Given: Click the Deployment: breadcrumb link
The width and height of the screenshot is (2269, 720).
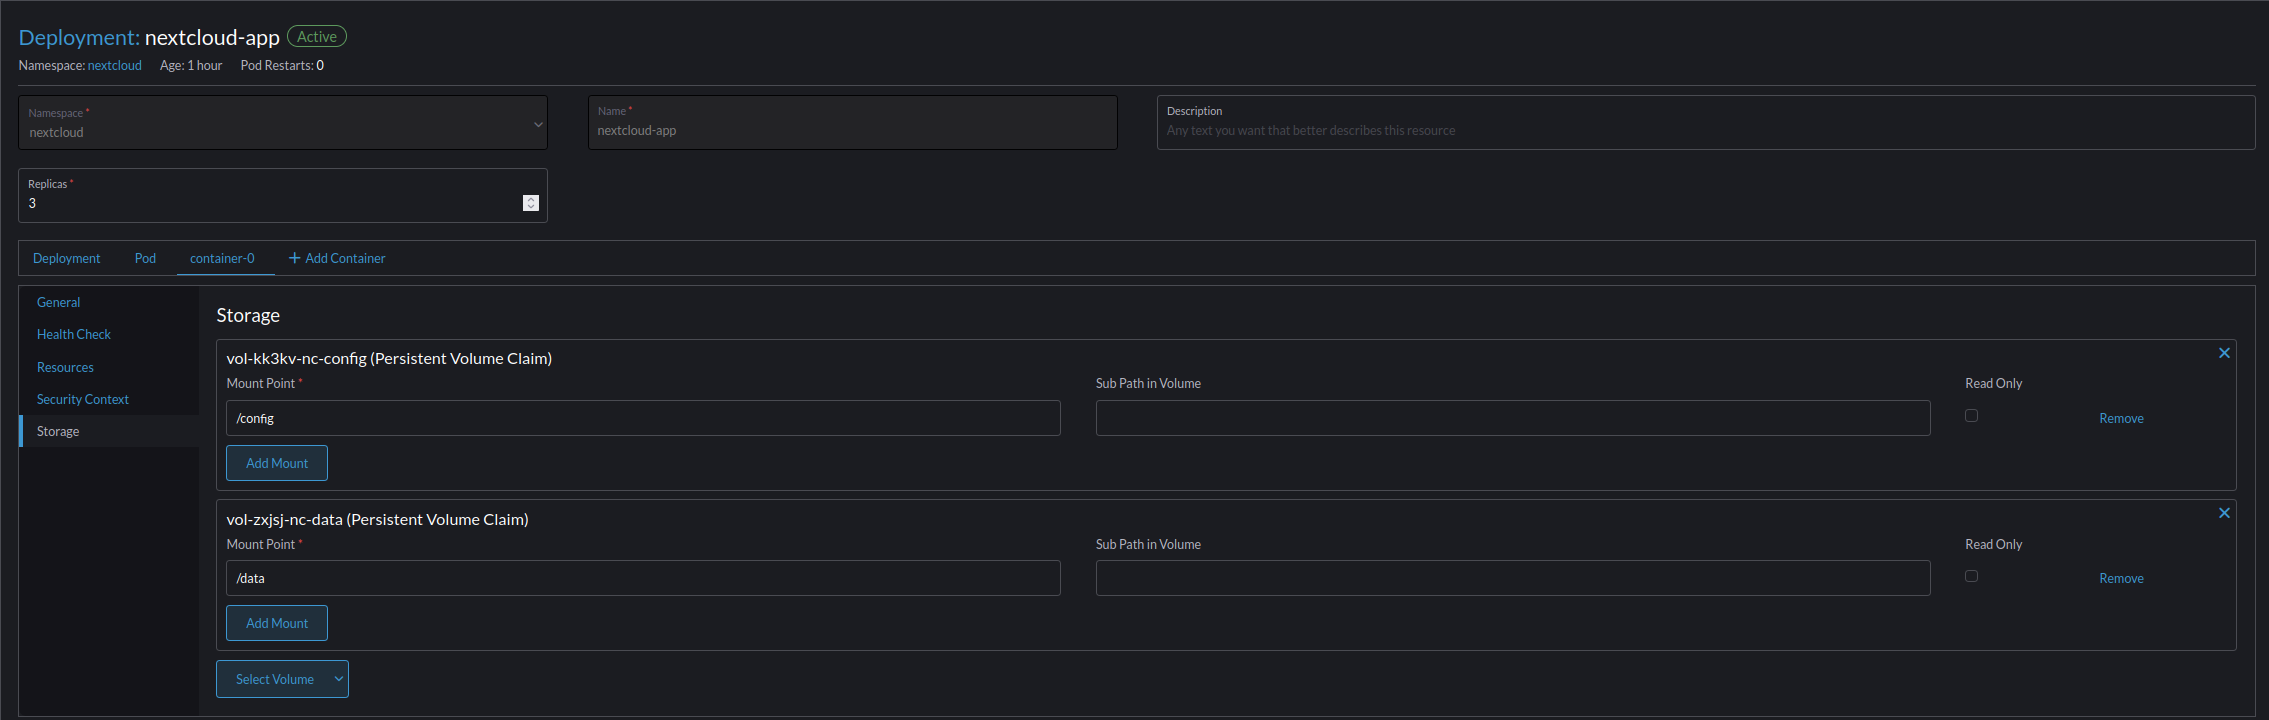Looking at the screenshot, I should pyautogui.click(x=79, y=37).
